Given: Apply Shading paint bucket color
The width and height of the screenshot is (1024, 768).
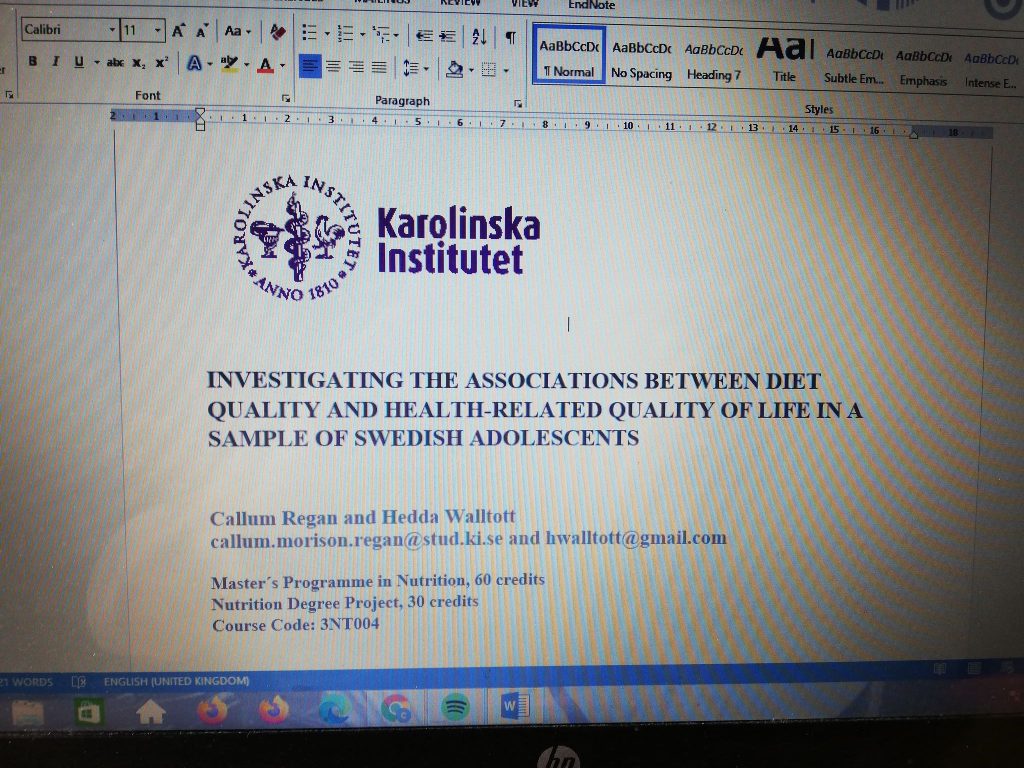Looking at the screenshot, I should point(455,69).
